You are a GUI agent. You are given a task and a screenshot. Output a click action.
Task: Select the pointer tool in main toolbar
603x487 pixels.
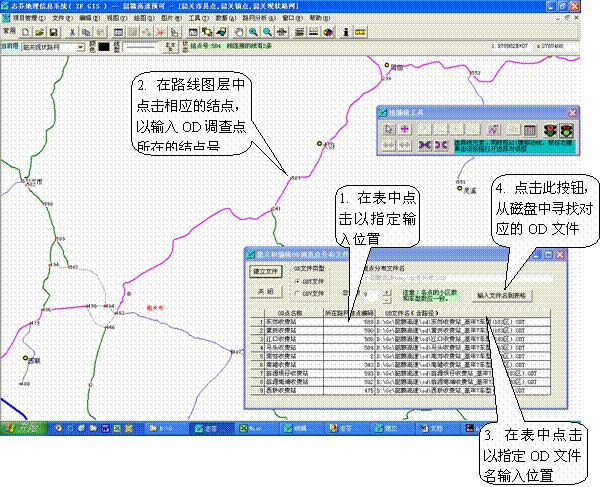coord(174,33)
